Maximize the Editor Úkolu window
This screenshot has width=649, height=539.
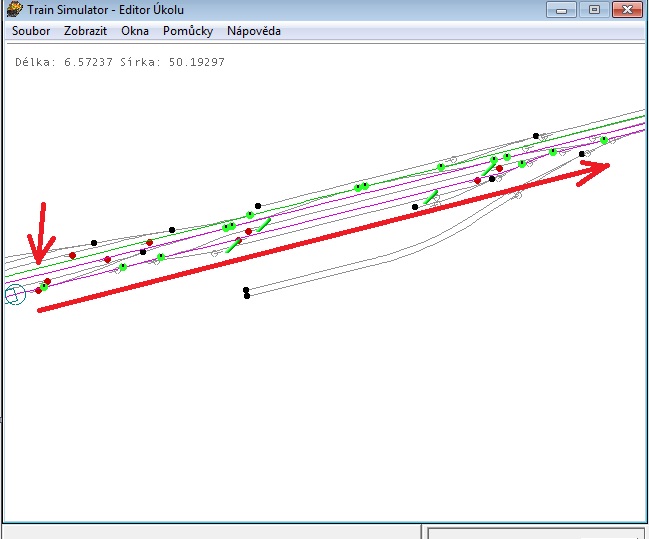(x=594, y=10)
